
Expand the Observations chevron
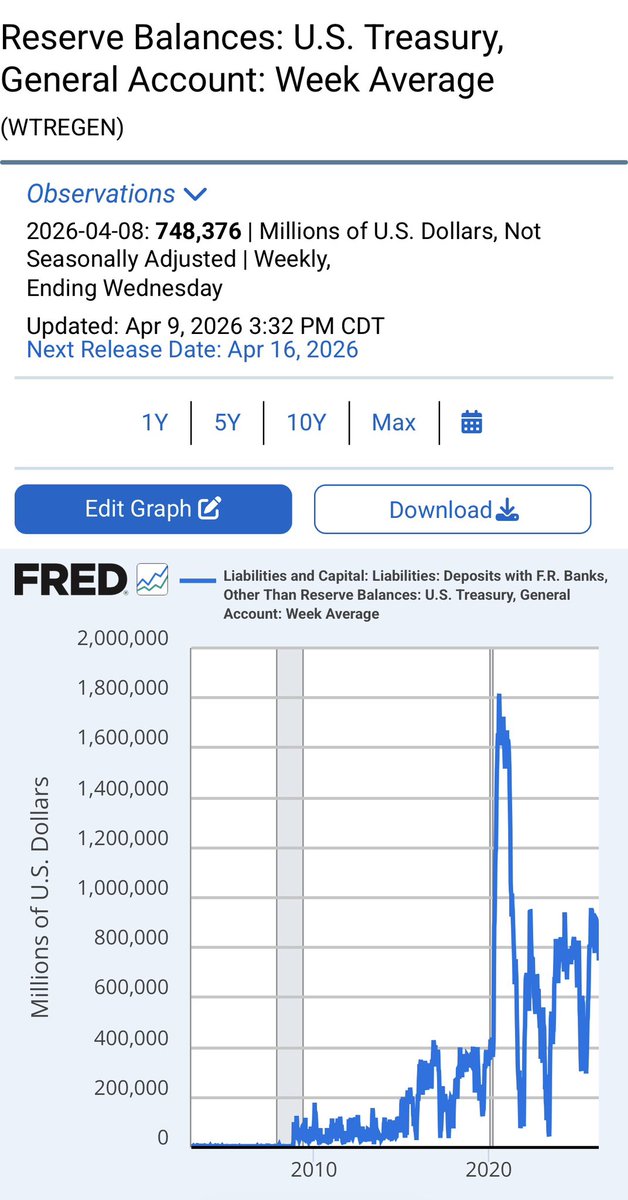pos(195,194)
